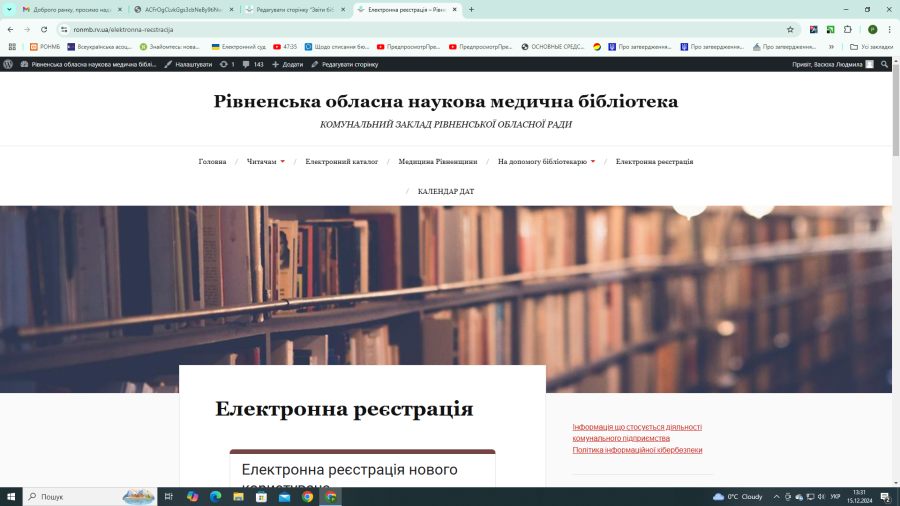
Task: Open Task View on the taskbar
Action: coord(169,497)
